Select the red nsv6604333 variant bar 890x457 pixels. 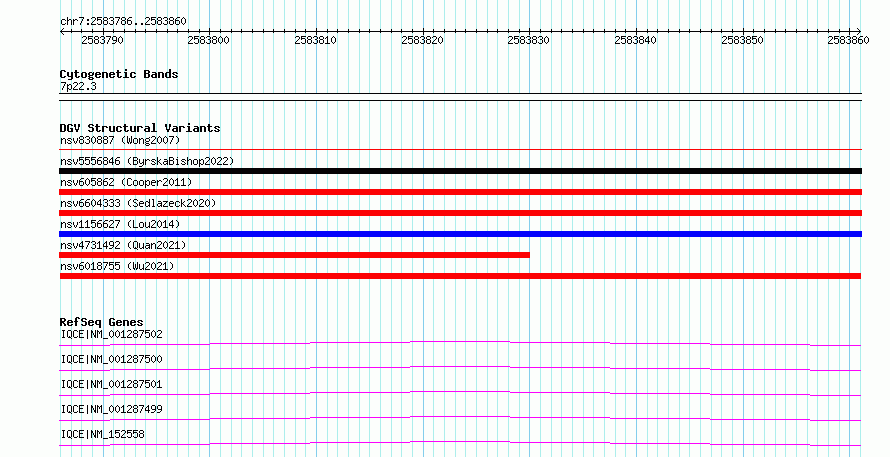(x=460, y=213)
